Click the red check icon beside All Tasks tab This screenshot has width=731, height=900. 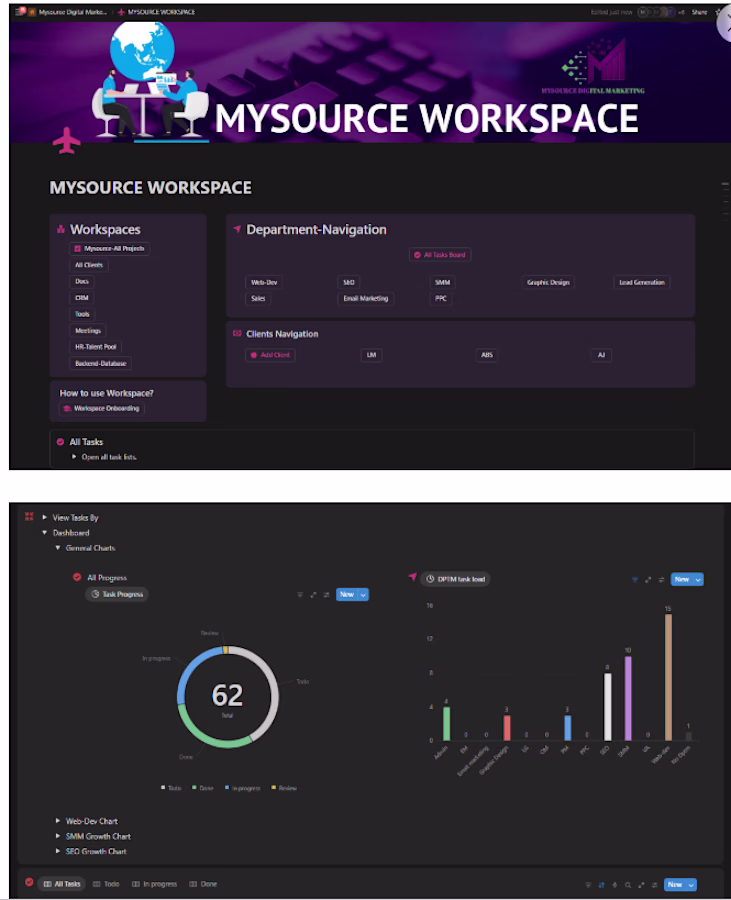(29, 882)
